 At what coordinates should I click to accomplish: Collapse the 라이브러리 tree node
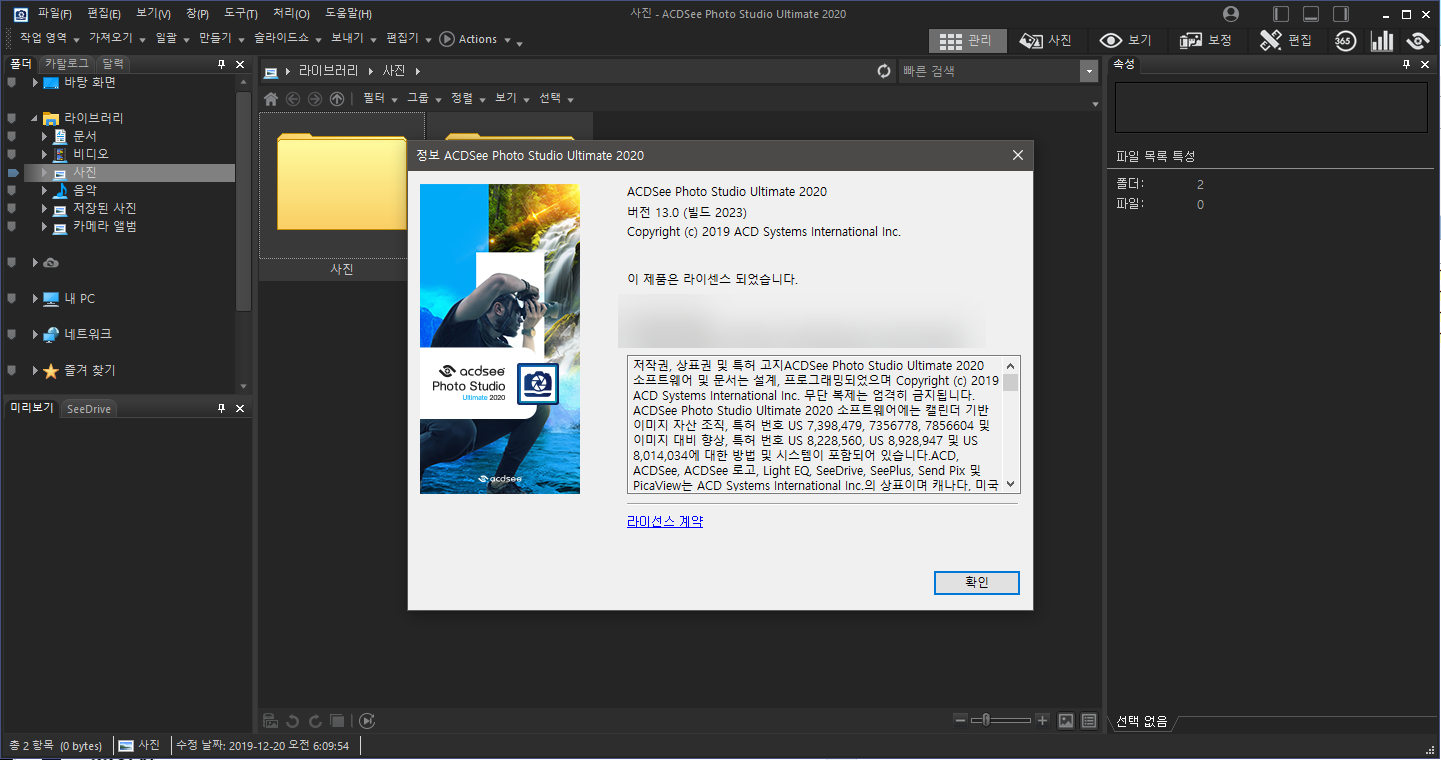tap(34, 118)
